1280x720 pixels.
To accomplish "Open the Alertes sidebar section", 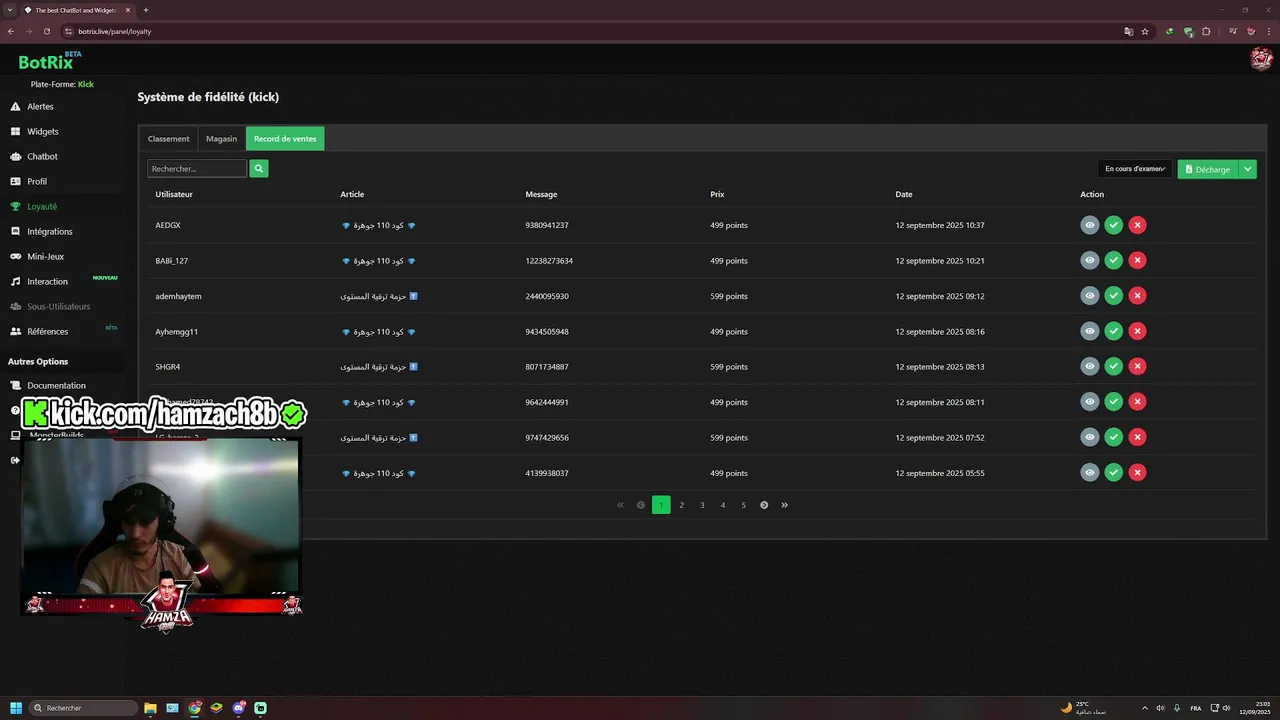I will coord(40,106).
